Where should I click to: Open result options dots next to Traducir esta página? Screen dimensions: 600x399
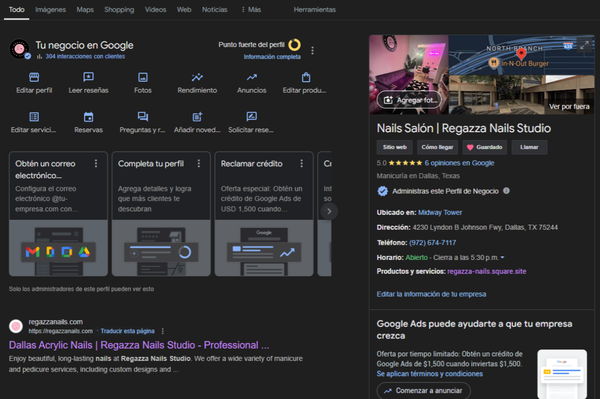tap(163, 331)
